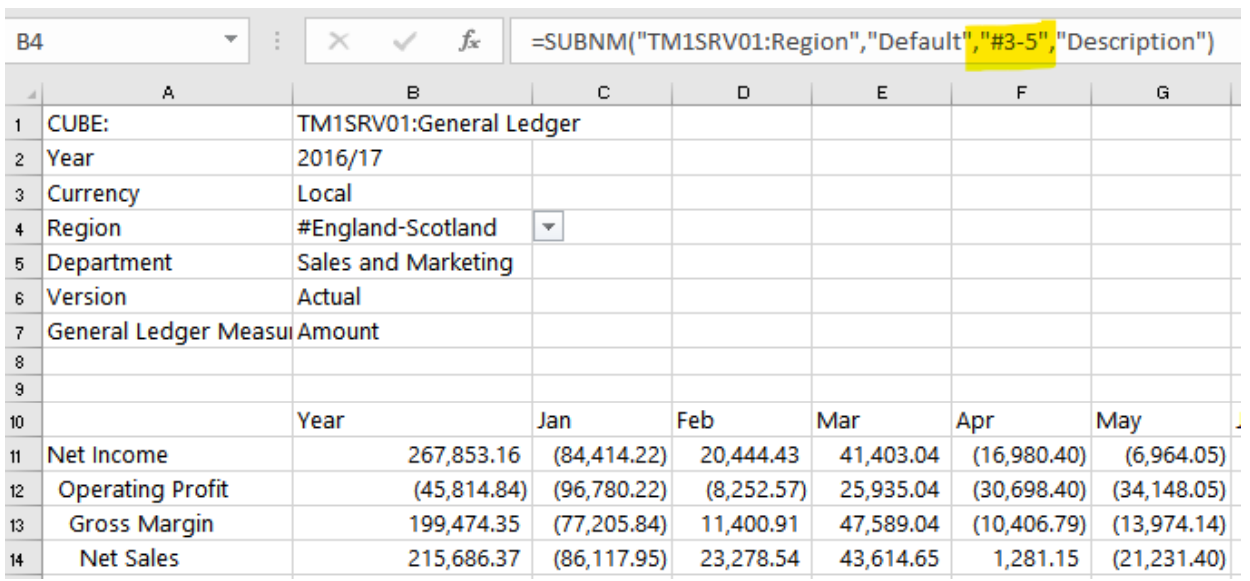Select column A header
This screenshot has height=581, width=1250.
[166, 92]
